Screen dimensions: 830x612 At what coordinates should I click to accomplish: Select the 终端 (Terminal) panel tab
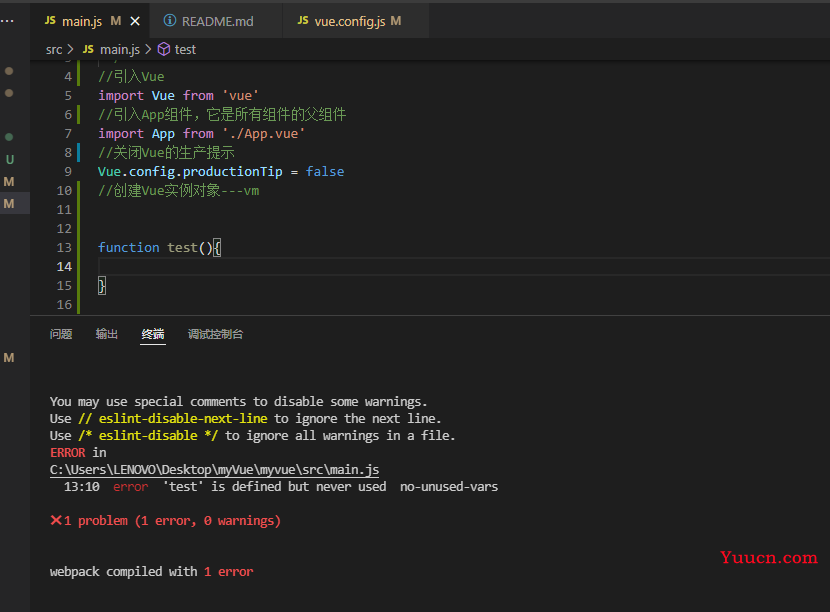pyautogui.click(x=153, y=334)
